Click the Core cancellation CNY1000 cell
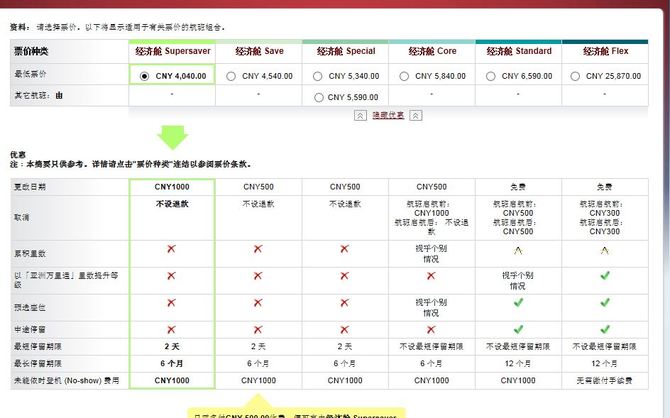 pos(432,218)
